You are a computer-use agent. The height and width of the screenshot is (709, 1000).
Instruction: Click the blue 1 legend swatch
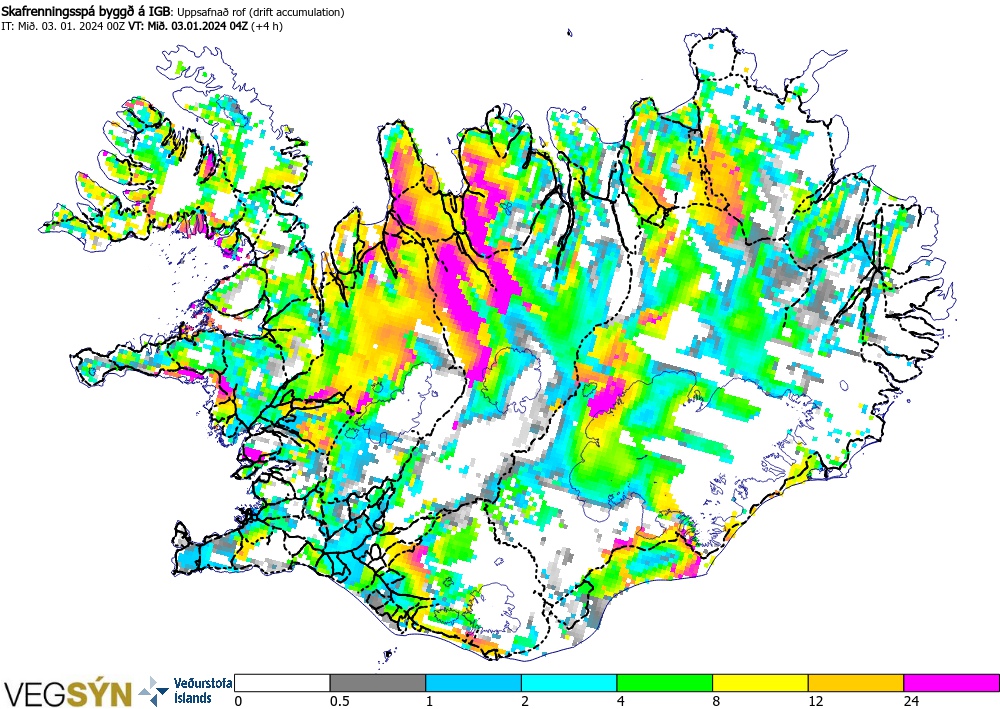(473, 683)
